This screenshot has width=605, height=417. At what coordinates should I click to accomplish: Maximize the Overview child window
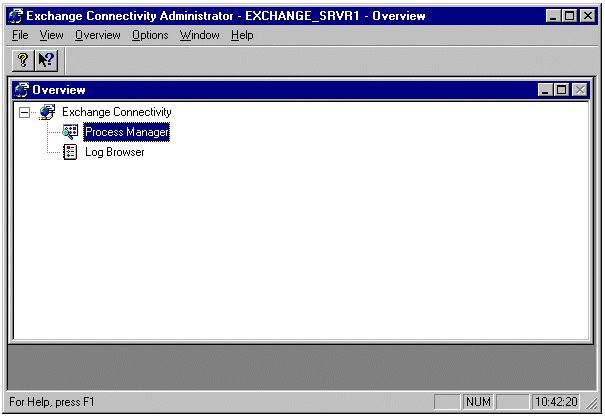[x=562, y=90]
